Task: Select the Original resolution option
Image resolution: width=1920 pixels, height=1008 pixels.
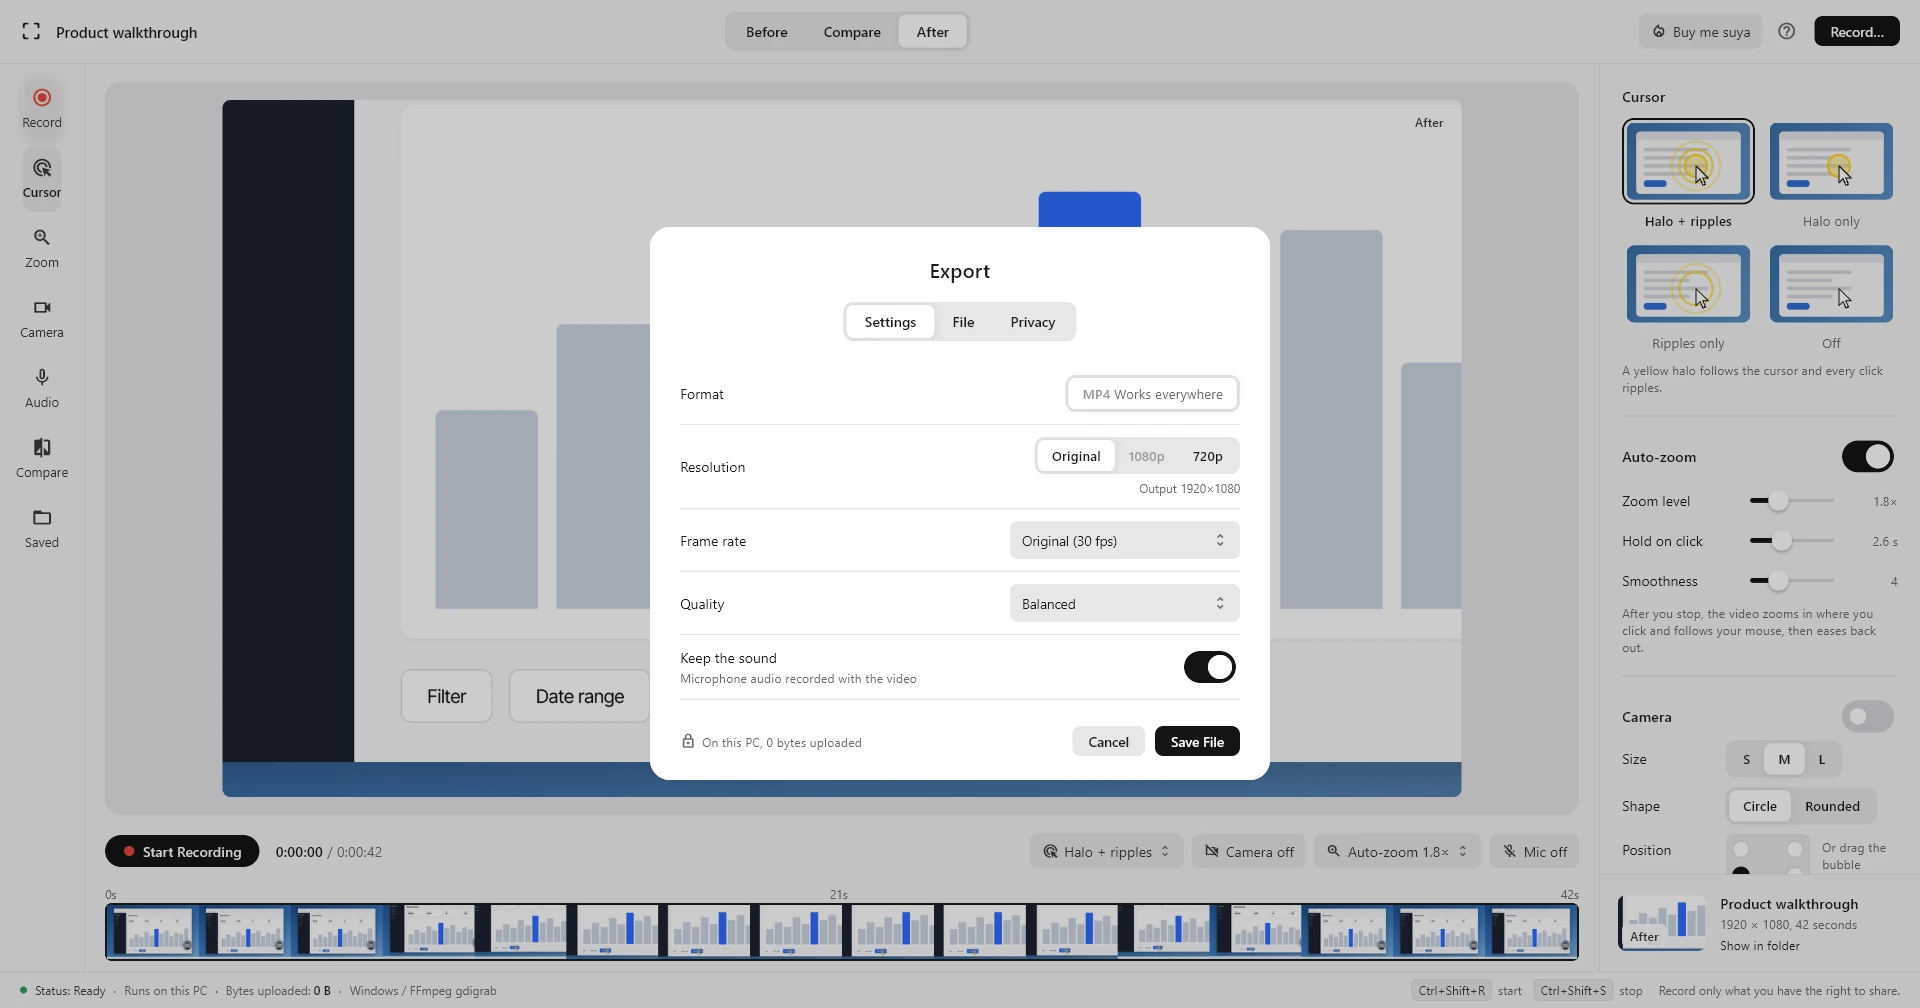Action: point(1076,456)
